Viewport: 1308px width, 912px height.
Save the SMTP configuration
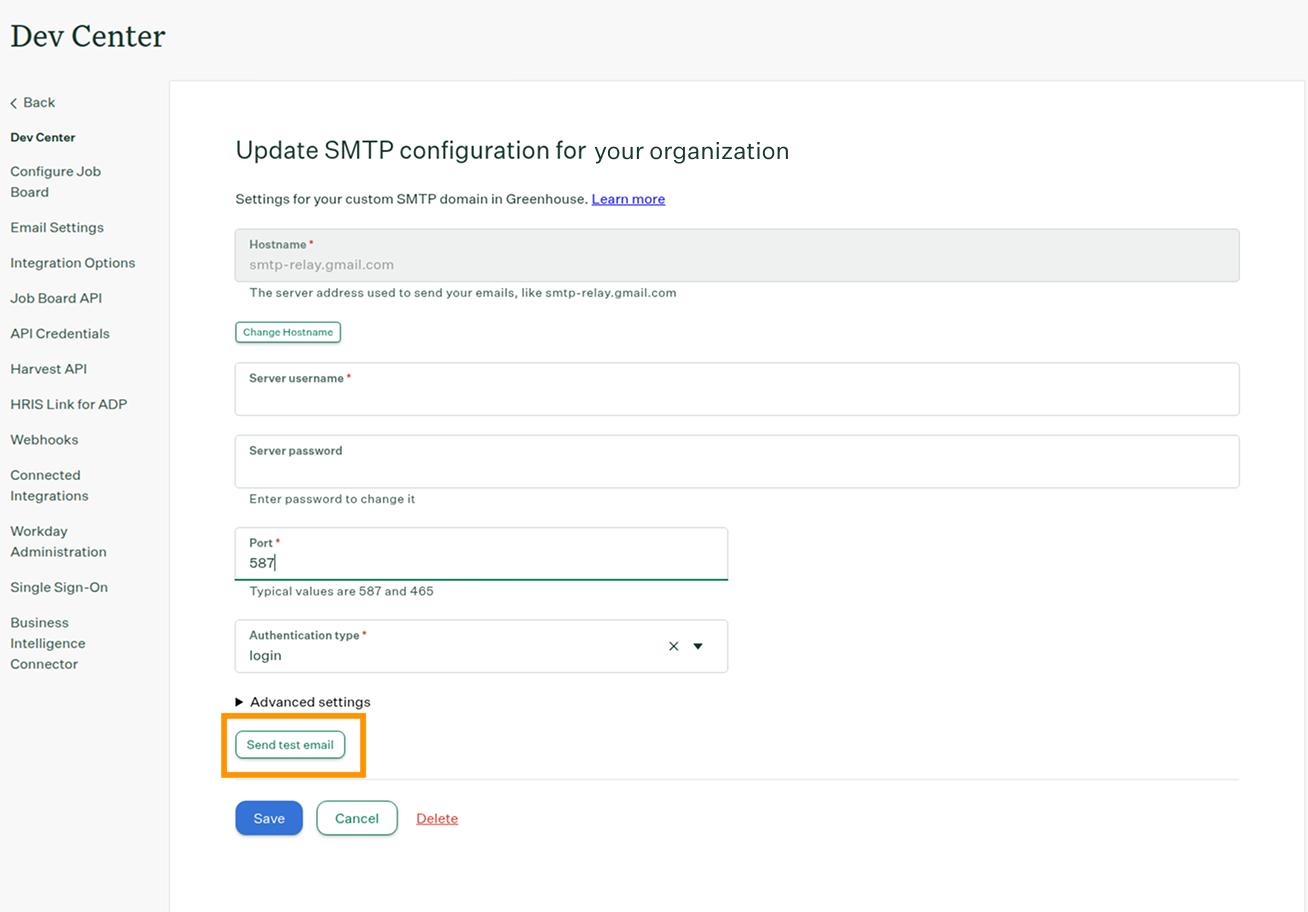[x=269, y=818]
